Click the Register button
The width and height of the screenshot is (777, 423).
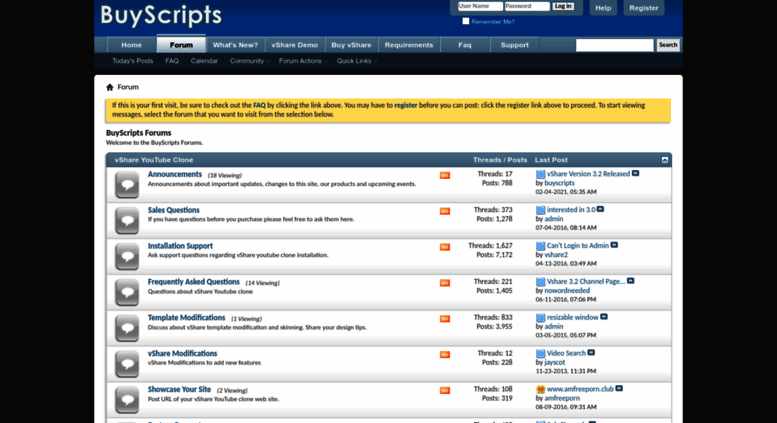pos(644,8)
